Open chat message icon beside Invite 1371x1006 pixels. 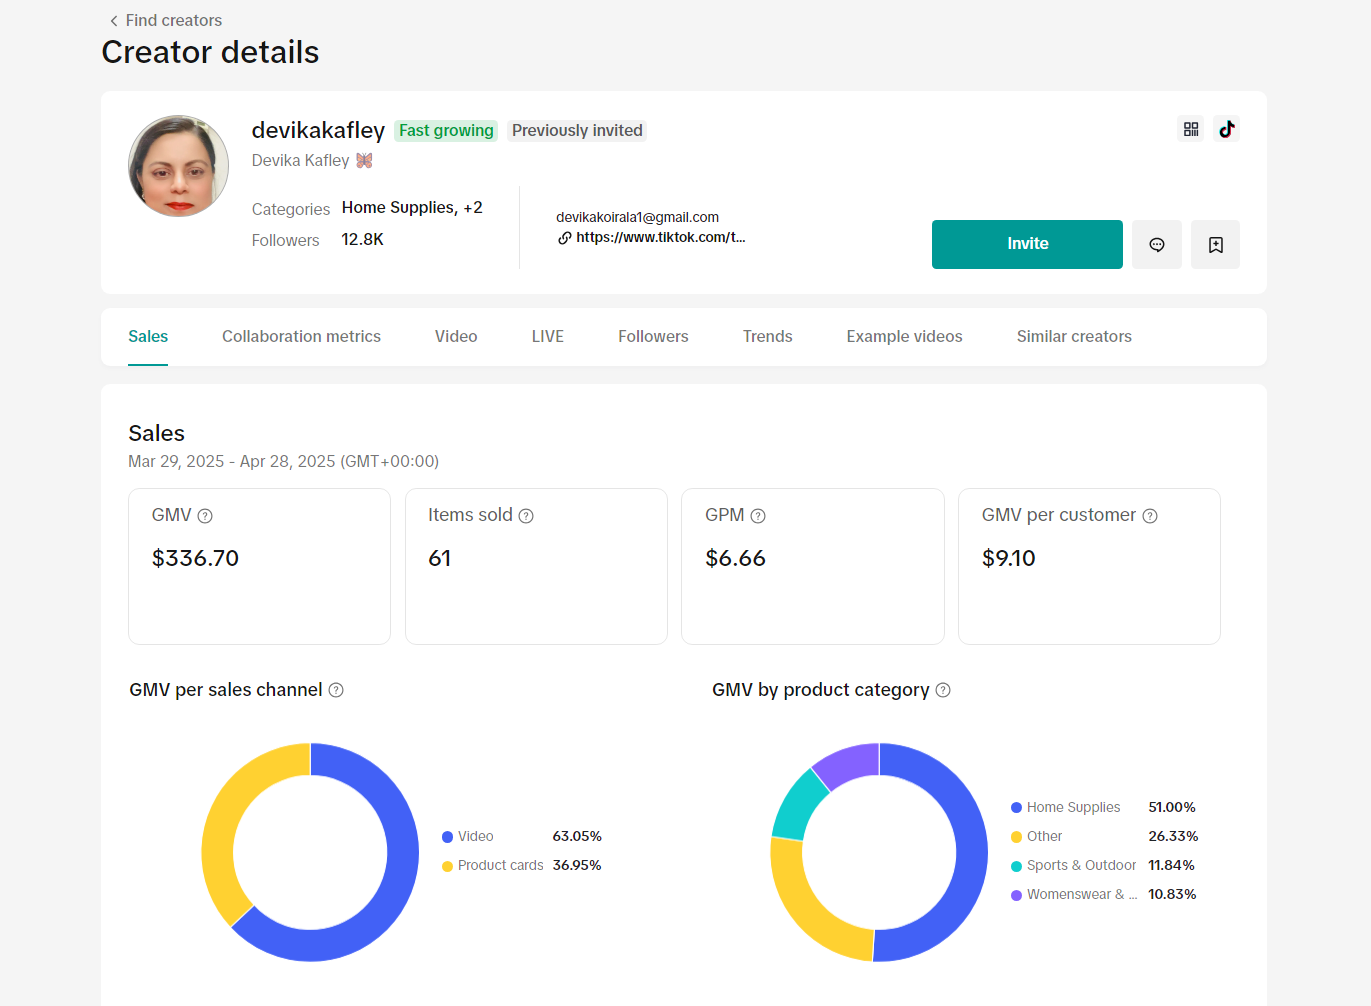(1157, 245)
